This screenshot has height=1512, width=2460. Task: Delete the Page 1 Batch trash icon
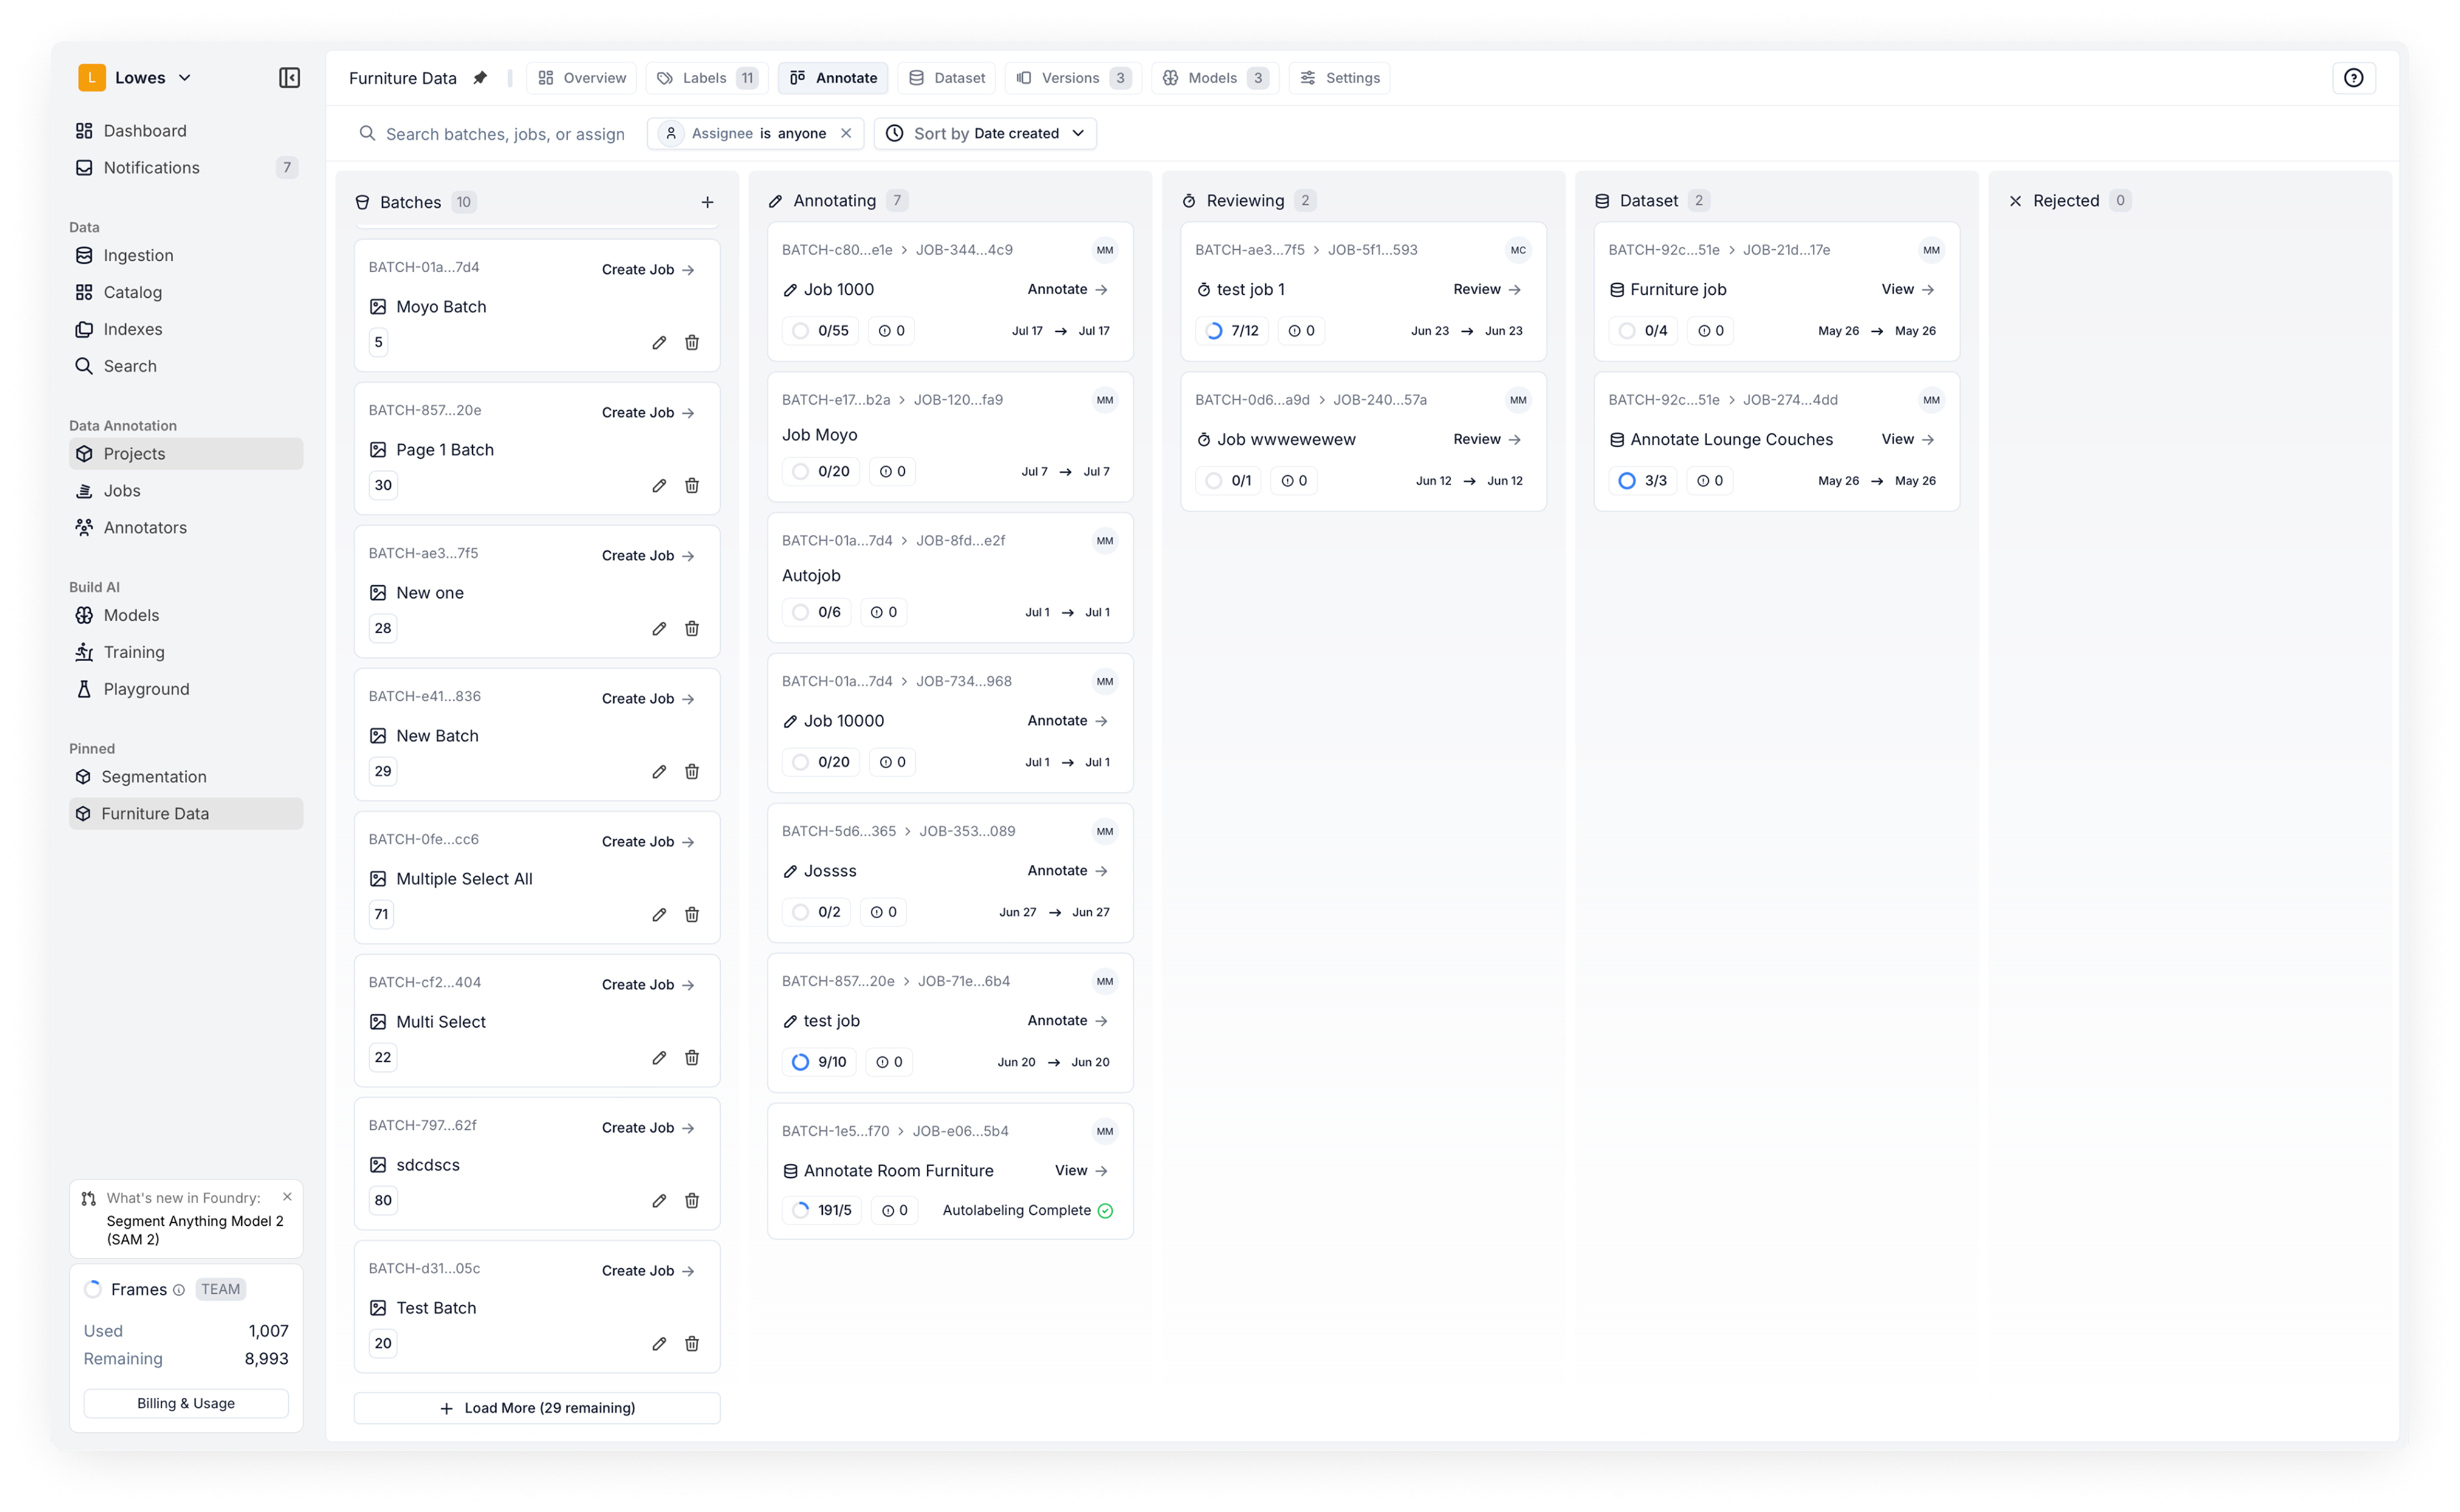691,486
